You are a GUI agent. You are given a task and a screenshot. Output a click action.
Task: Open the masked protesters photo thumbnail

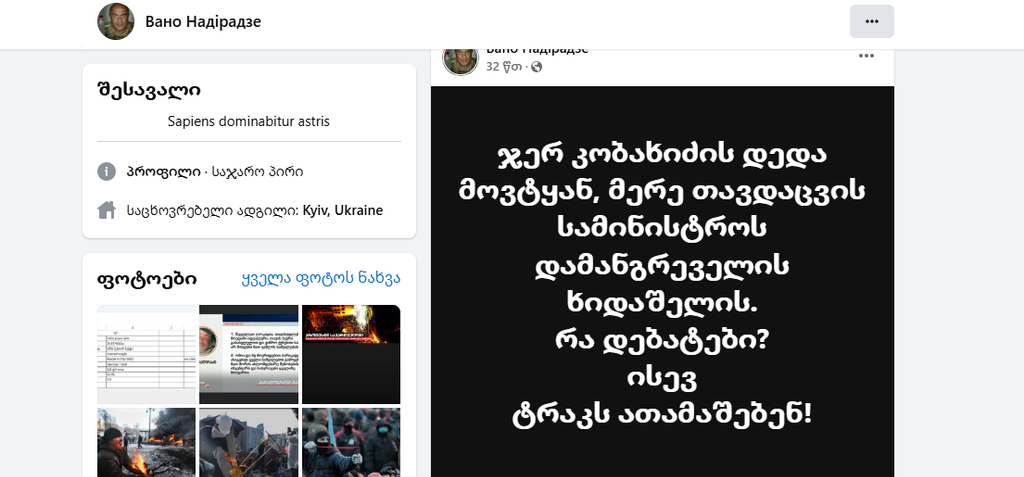coord(351,442)
